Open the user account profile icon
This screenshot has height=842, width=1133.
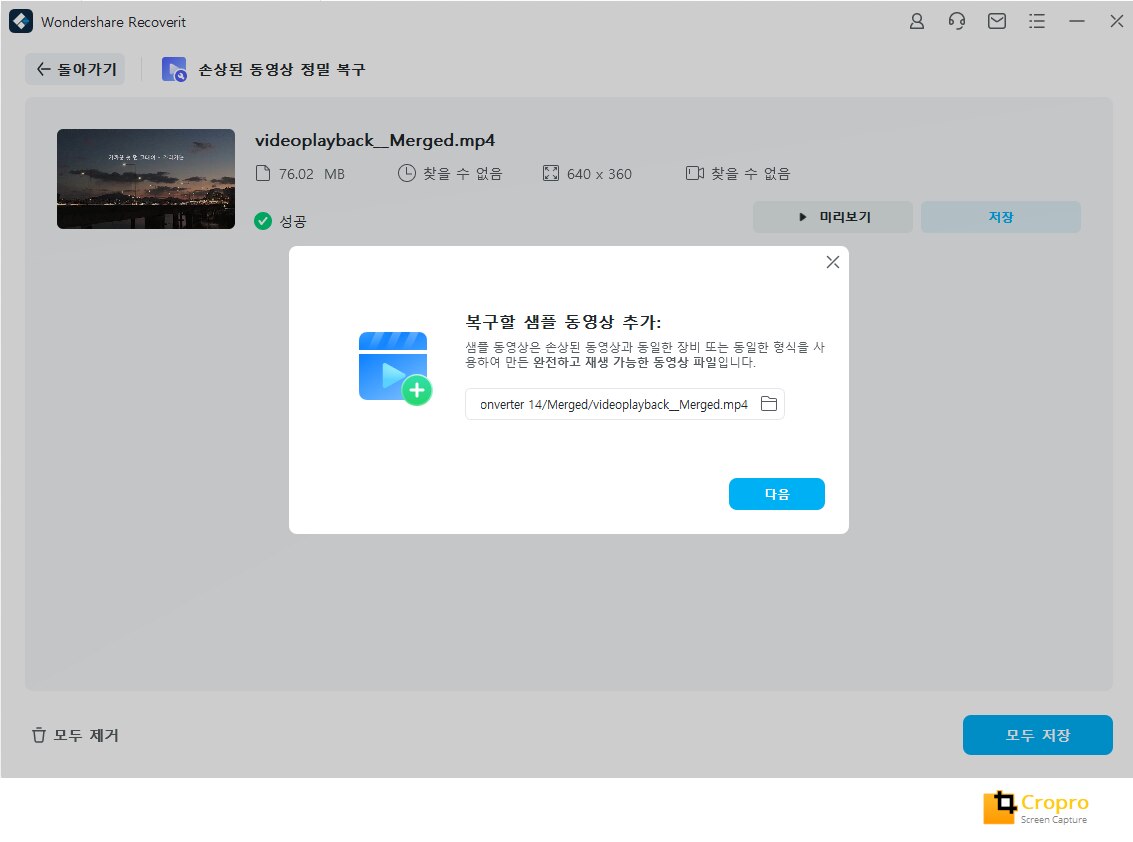tap(916, 22)
